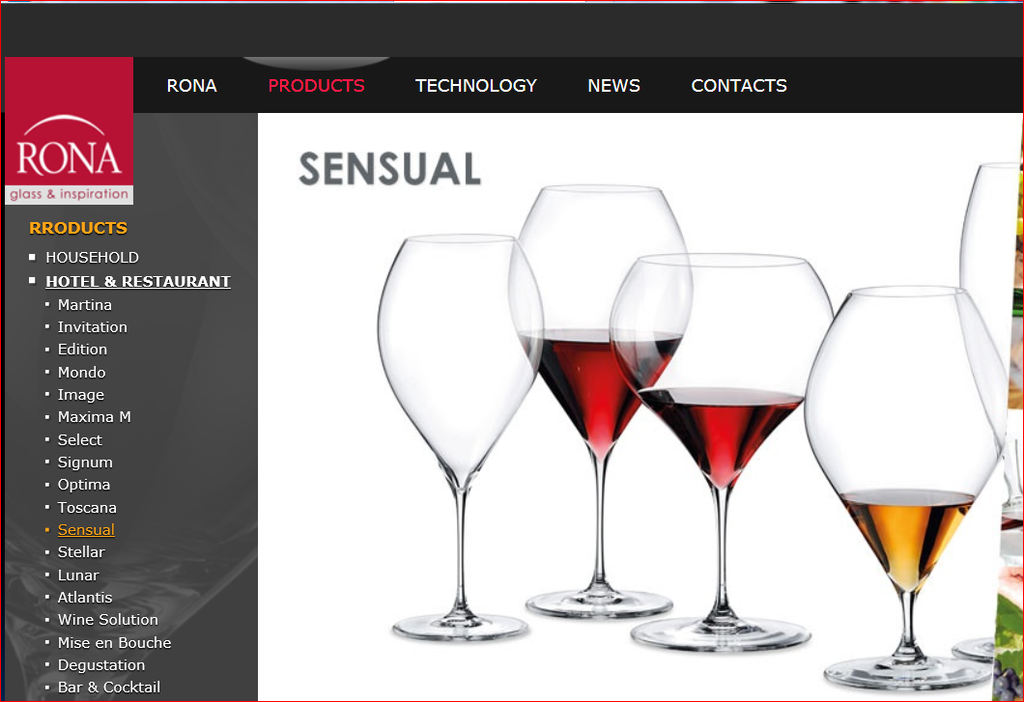Open the RONA menu item
1024x702 pixels.
click(191, 86)
